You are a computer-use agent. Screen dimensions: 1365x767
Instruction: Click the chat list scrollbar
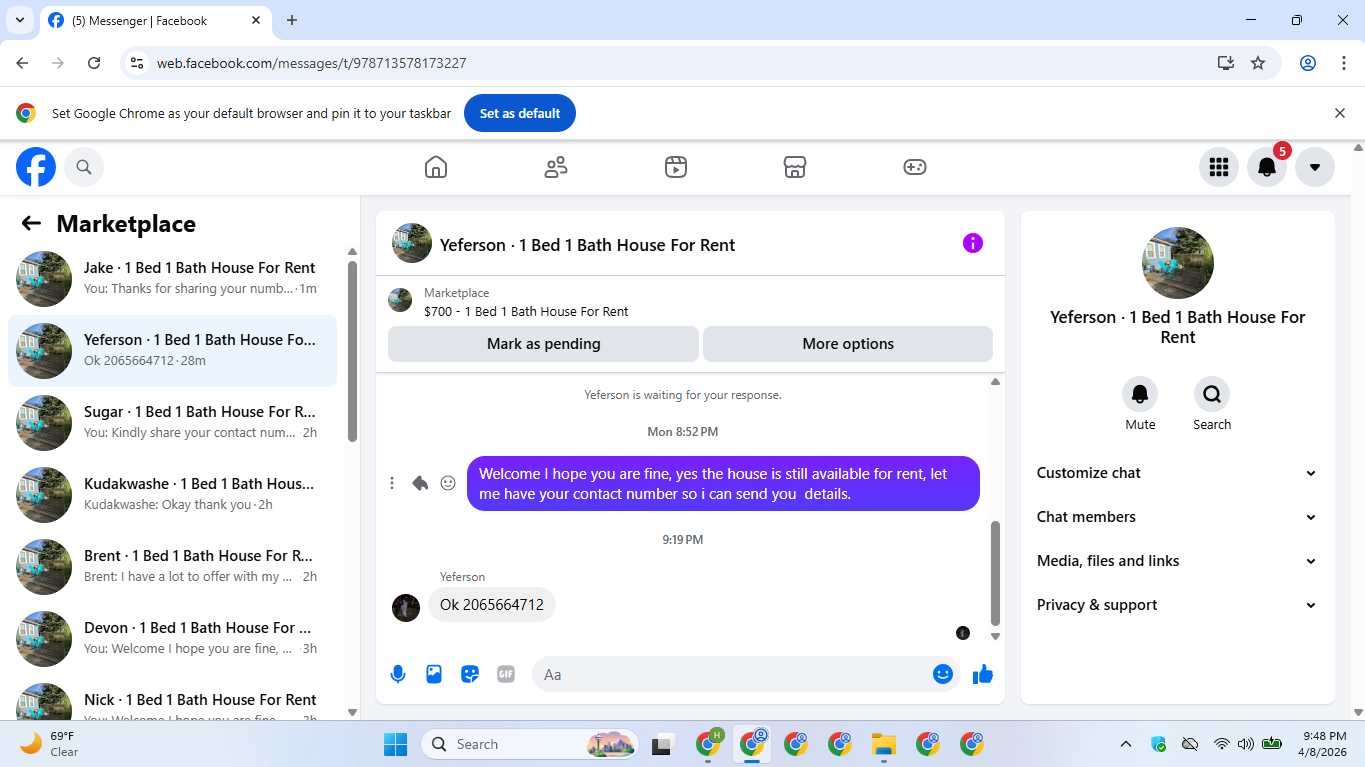pyautogui.click(x=352, y=350)
